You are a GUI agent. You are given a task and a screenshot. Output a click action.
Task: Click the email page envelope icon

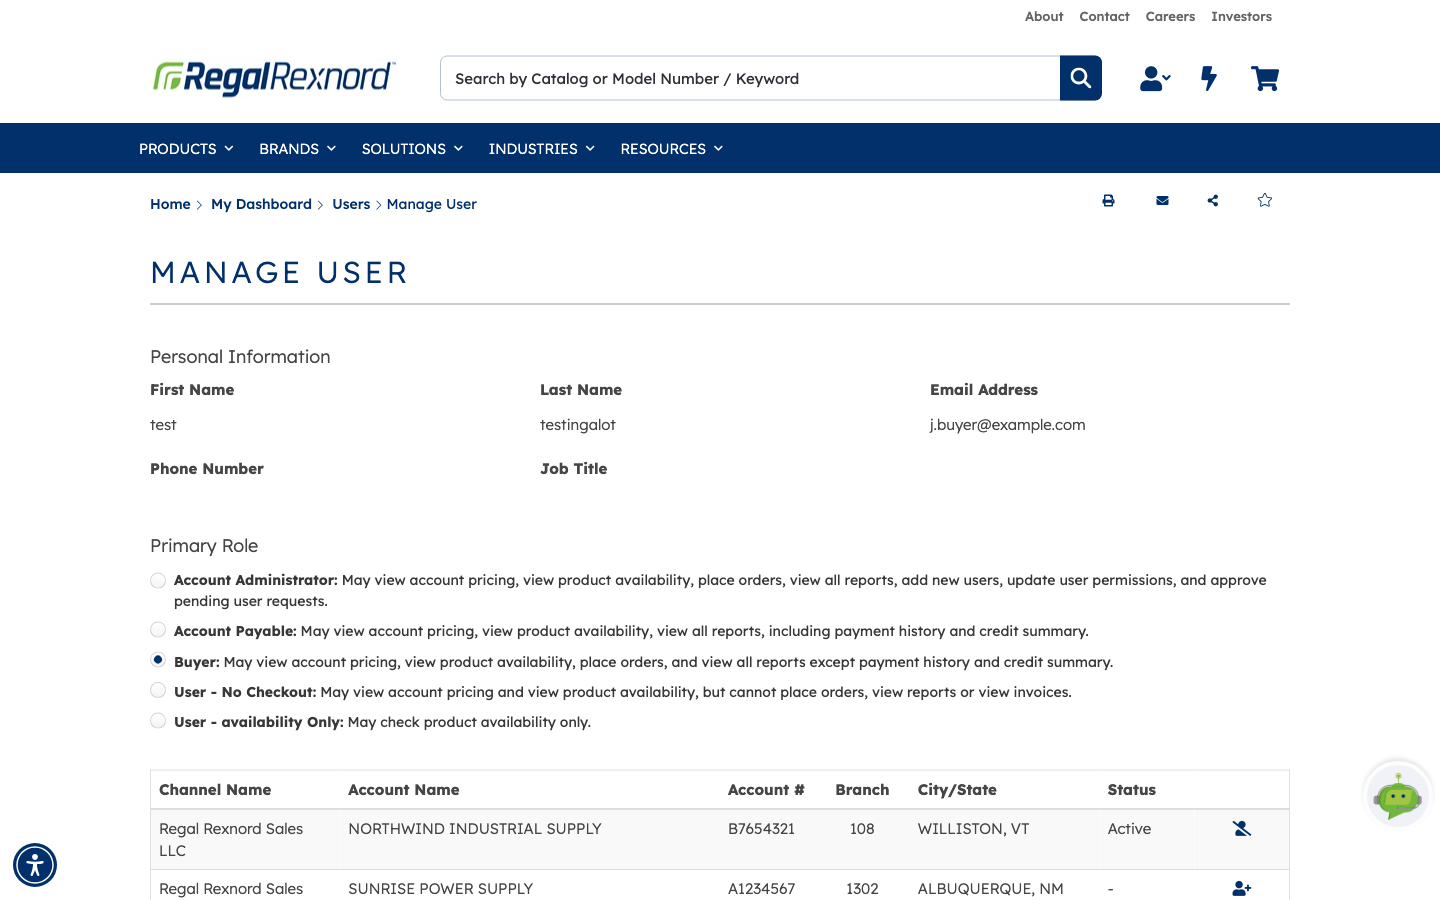[1162, 201]
